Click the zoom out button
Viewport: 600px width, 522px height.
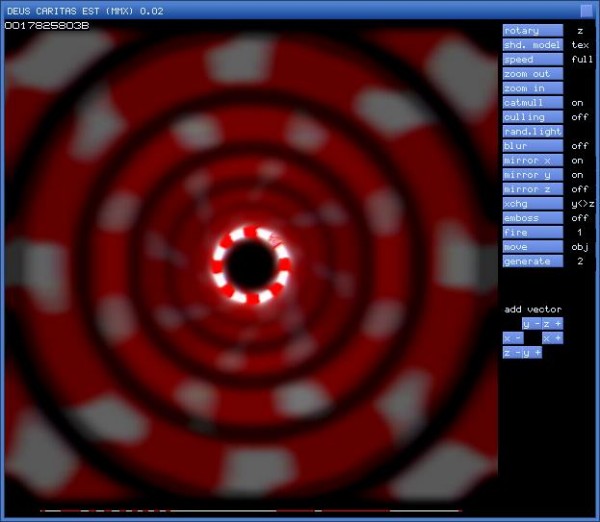(532, 74)
